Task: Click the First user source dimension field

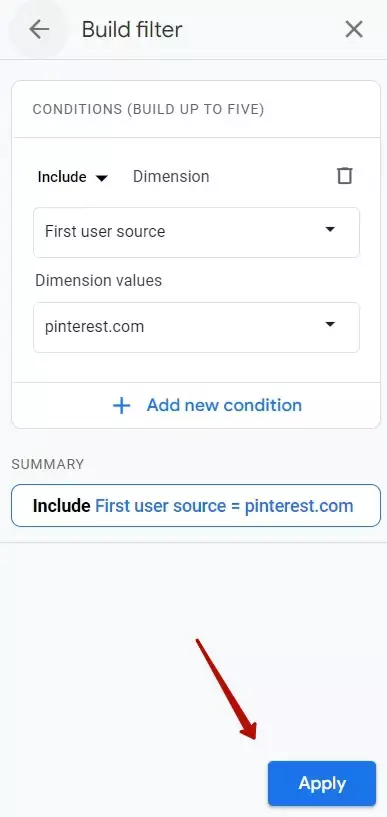Action: (x=196, y=232)
